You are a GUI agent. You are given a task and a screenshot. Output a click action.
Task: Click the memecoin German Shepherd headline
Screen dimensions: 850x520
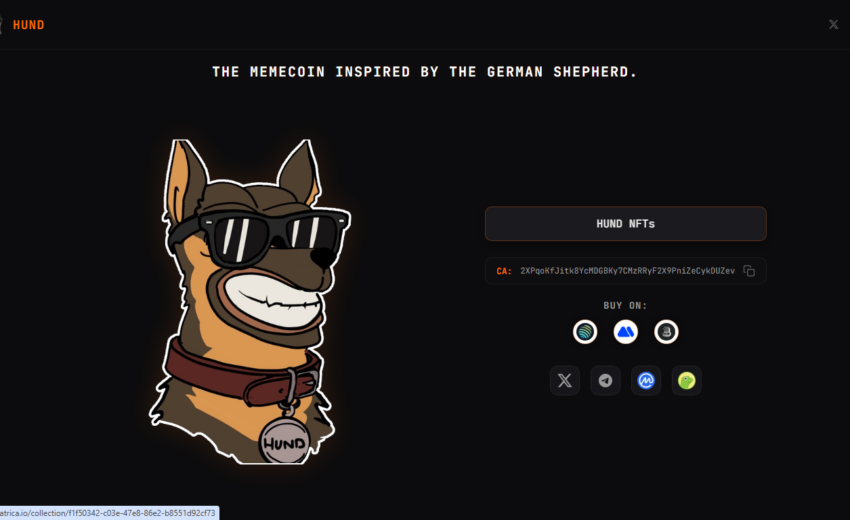[424, 72]
